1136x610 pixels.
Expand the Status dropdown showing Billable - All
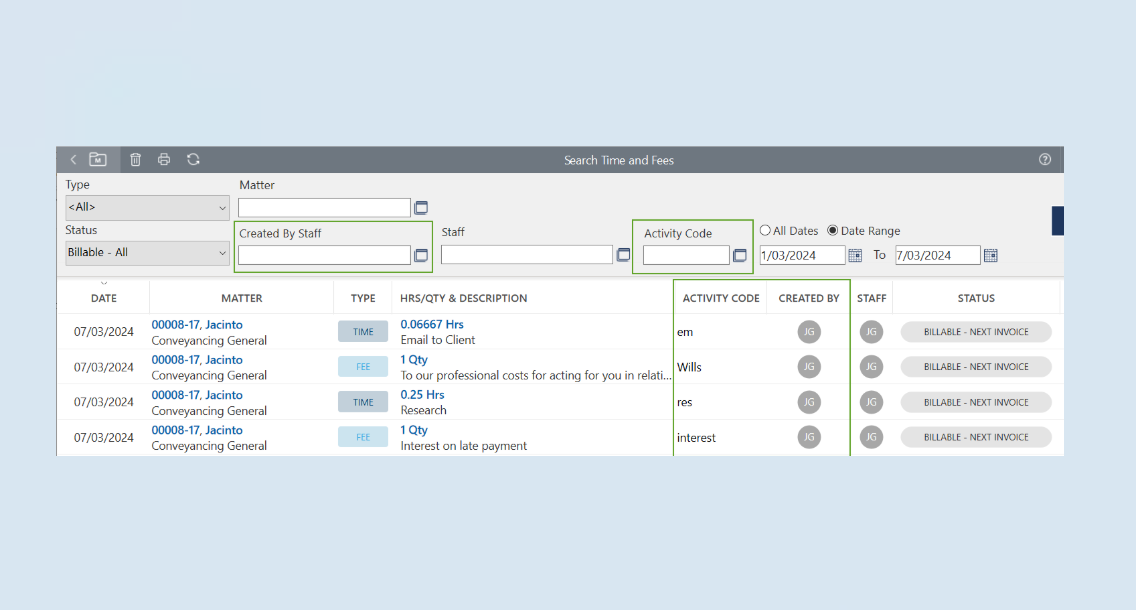point(147,253)
